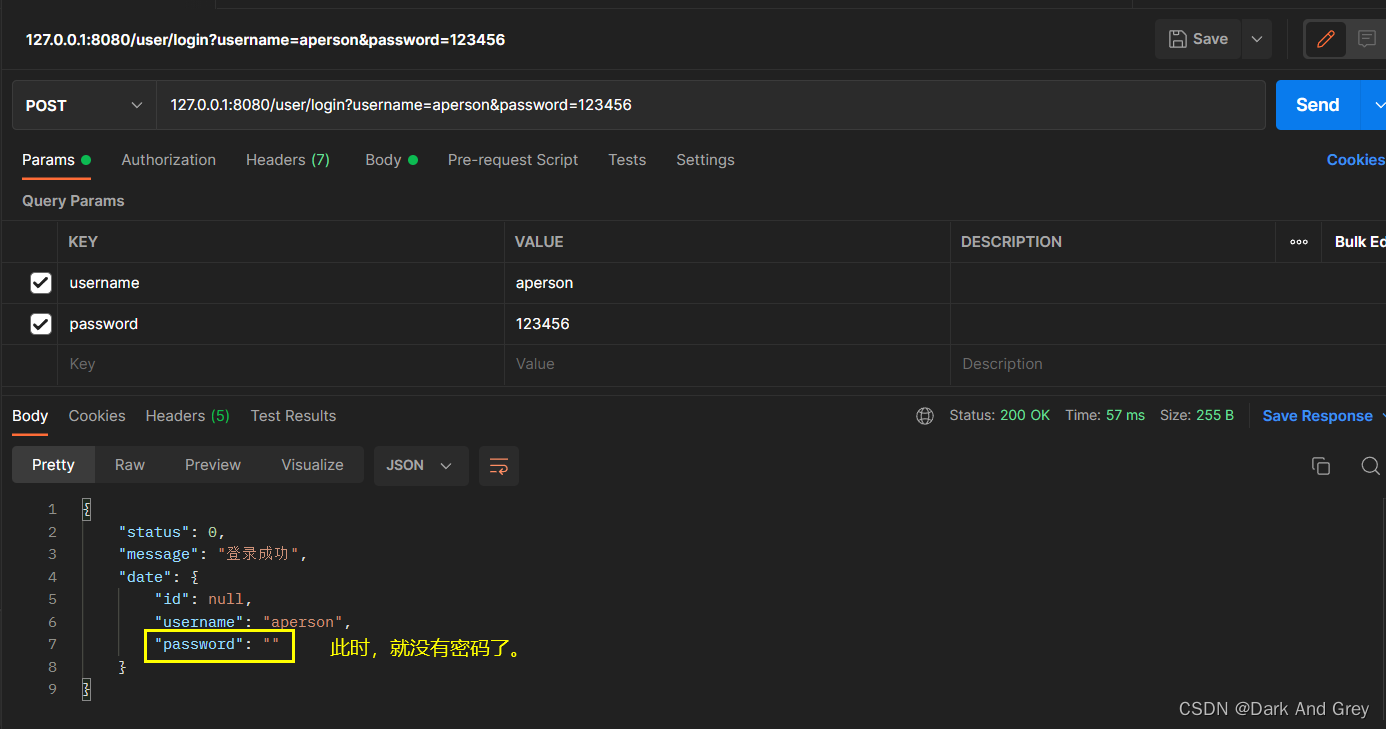1386x729 pixels.
Task: Toggle the wrap lines icon
Action: click(x=499, y=466)
